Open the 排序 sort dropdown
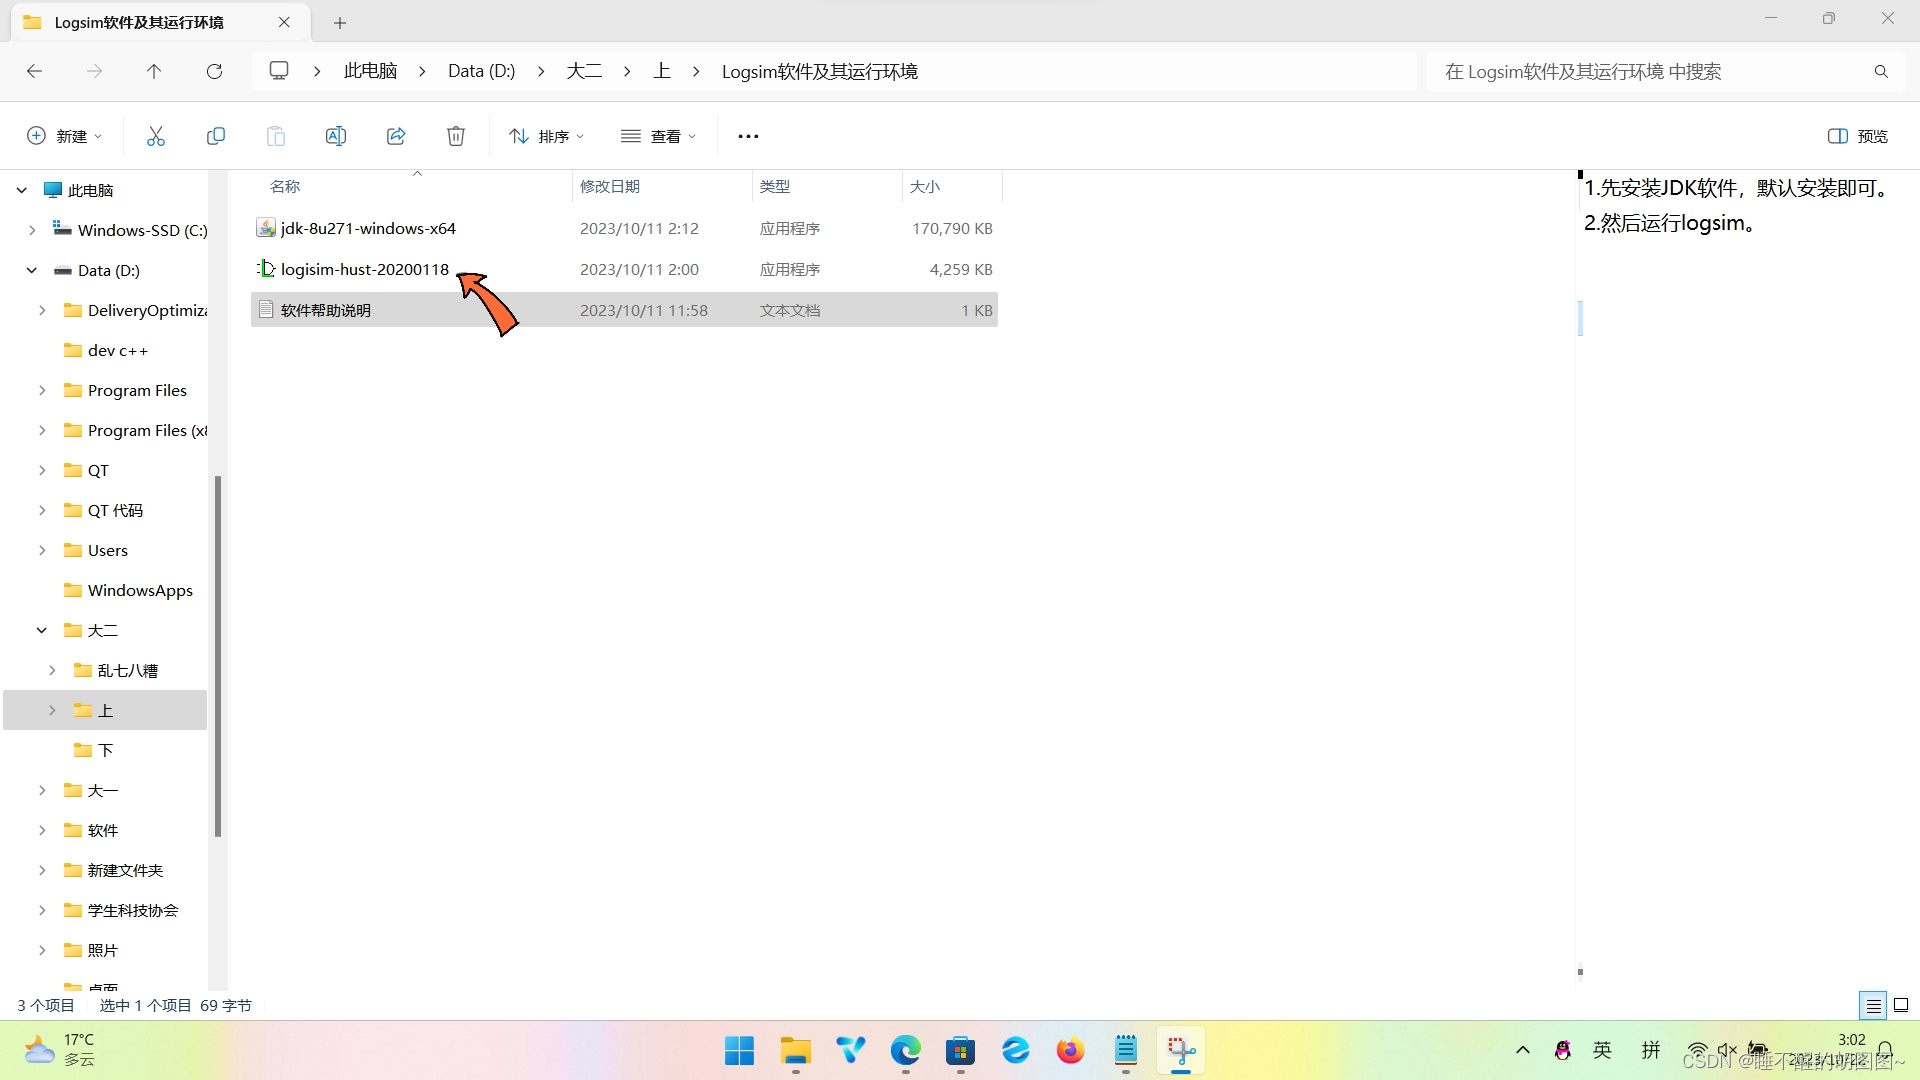This screenshot has height=1080, width=1920. pyautogui.click(x=546, y=136)
